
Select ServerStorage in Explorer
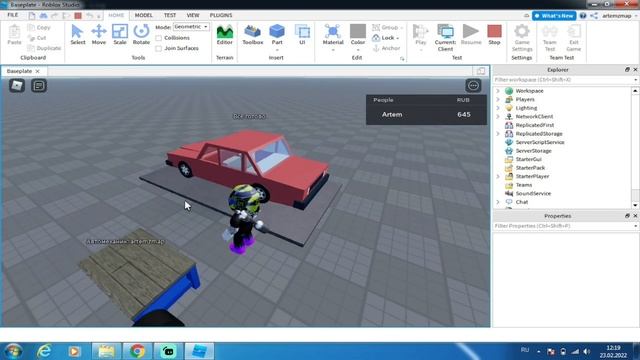tap(533, 151)
